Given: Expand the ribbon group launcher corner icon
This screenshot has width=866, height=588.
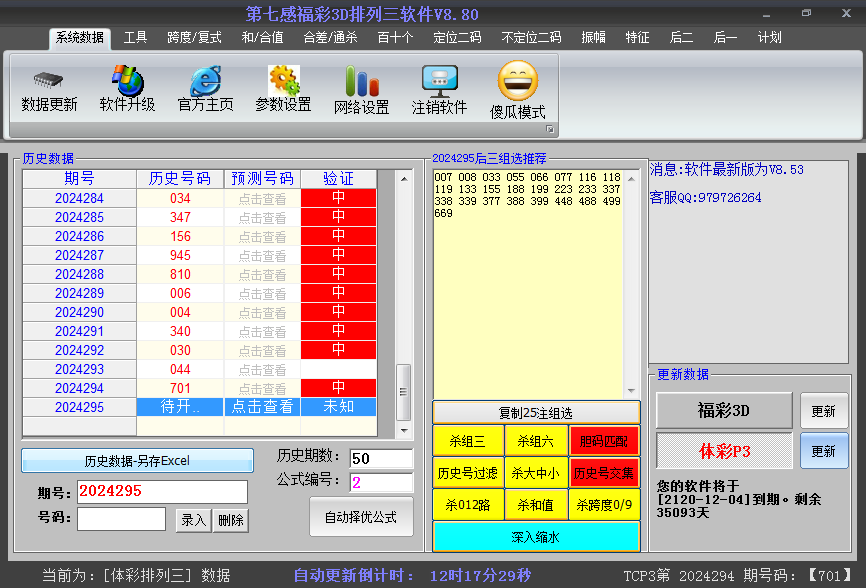Looking at the screenshot, I should 550,129.
